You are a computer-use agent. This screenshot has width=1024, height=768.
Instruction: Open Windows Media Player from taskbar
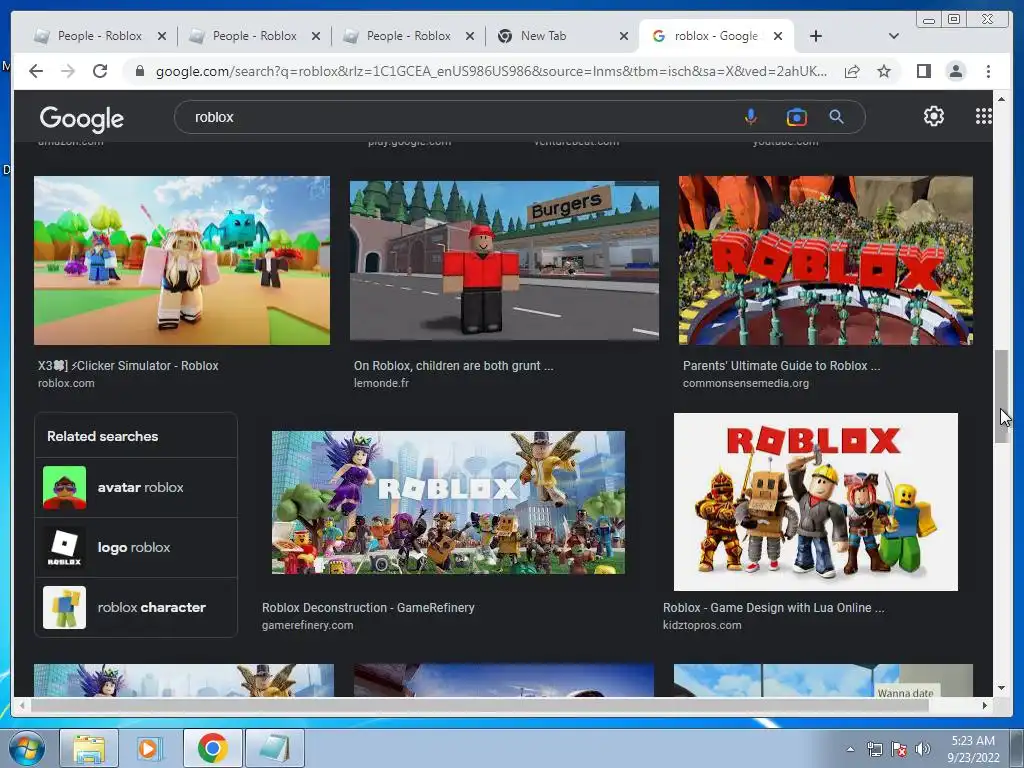click(150, 748)
